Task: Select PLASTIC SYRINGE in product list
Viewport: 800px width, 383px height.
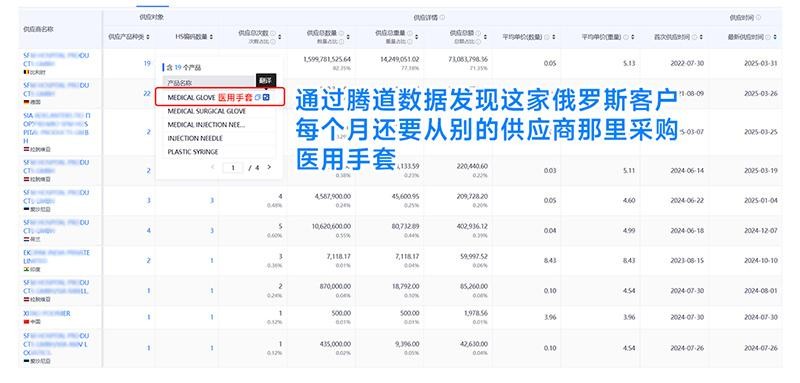Action: pyautogui.click(x=193, y=152)
